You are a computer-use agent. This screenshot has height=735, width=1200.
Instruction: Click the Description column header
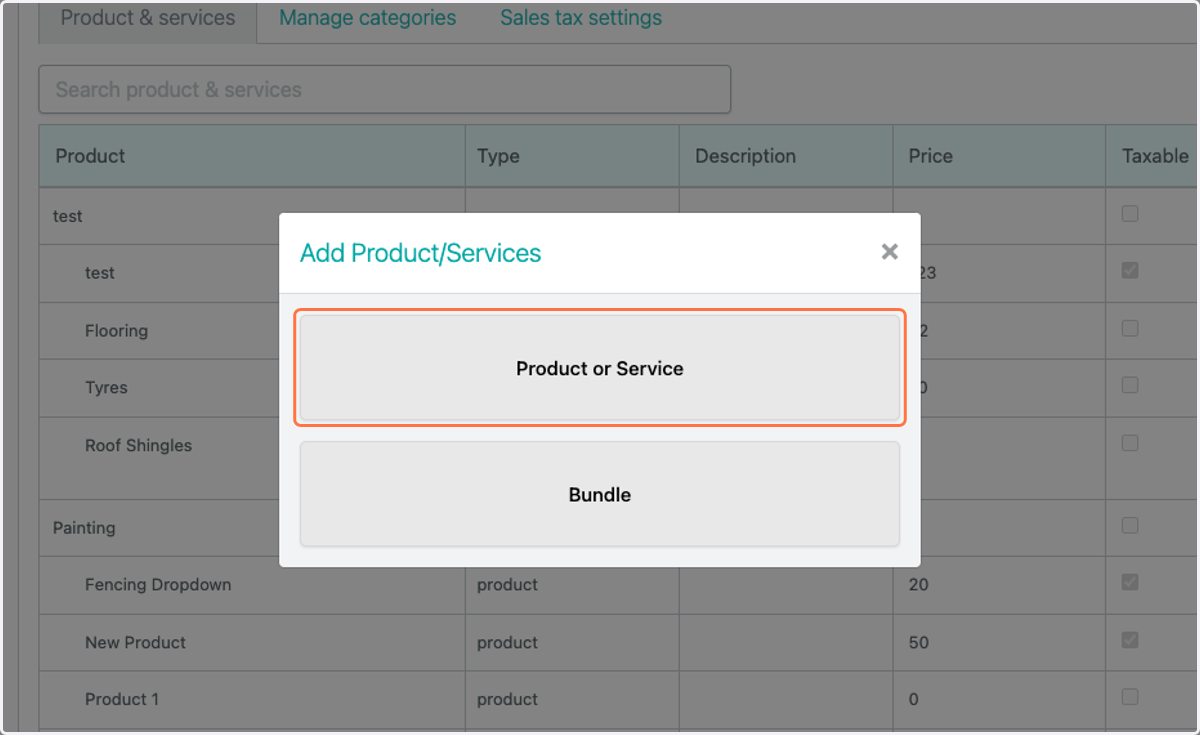(x=786, y=156)
